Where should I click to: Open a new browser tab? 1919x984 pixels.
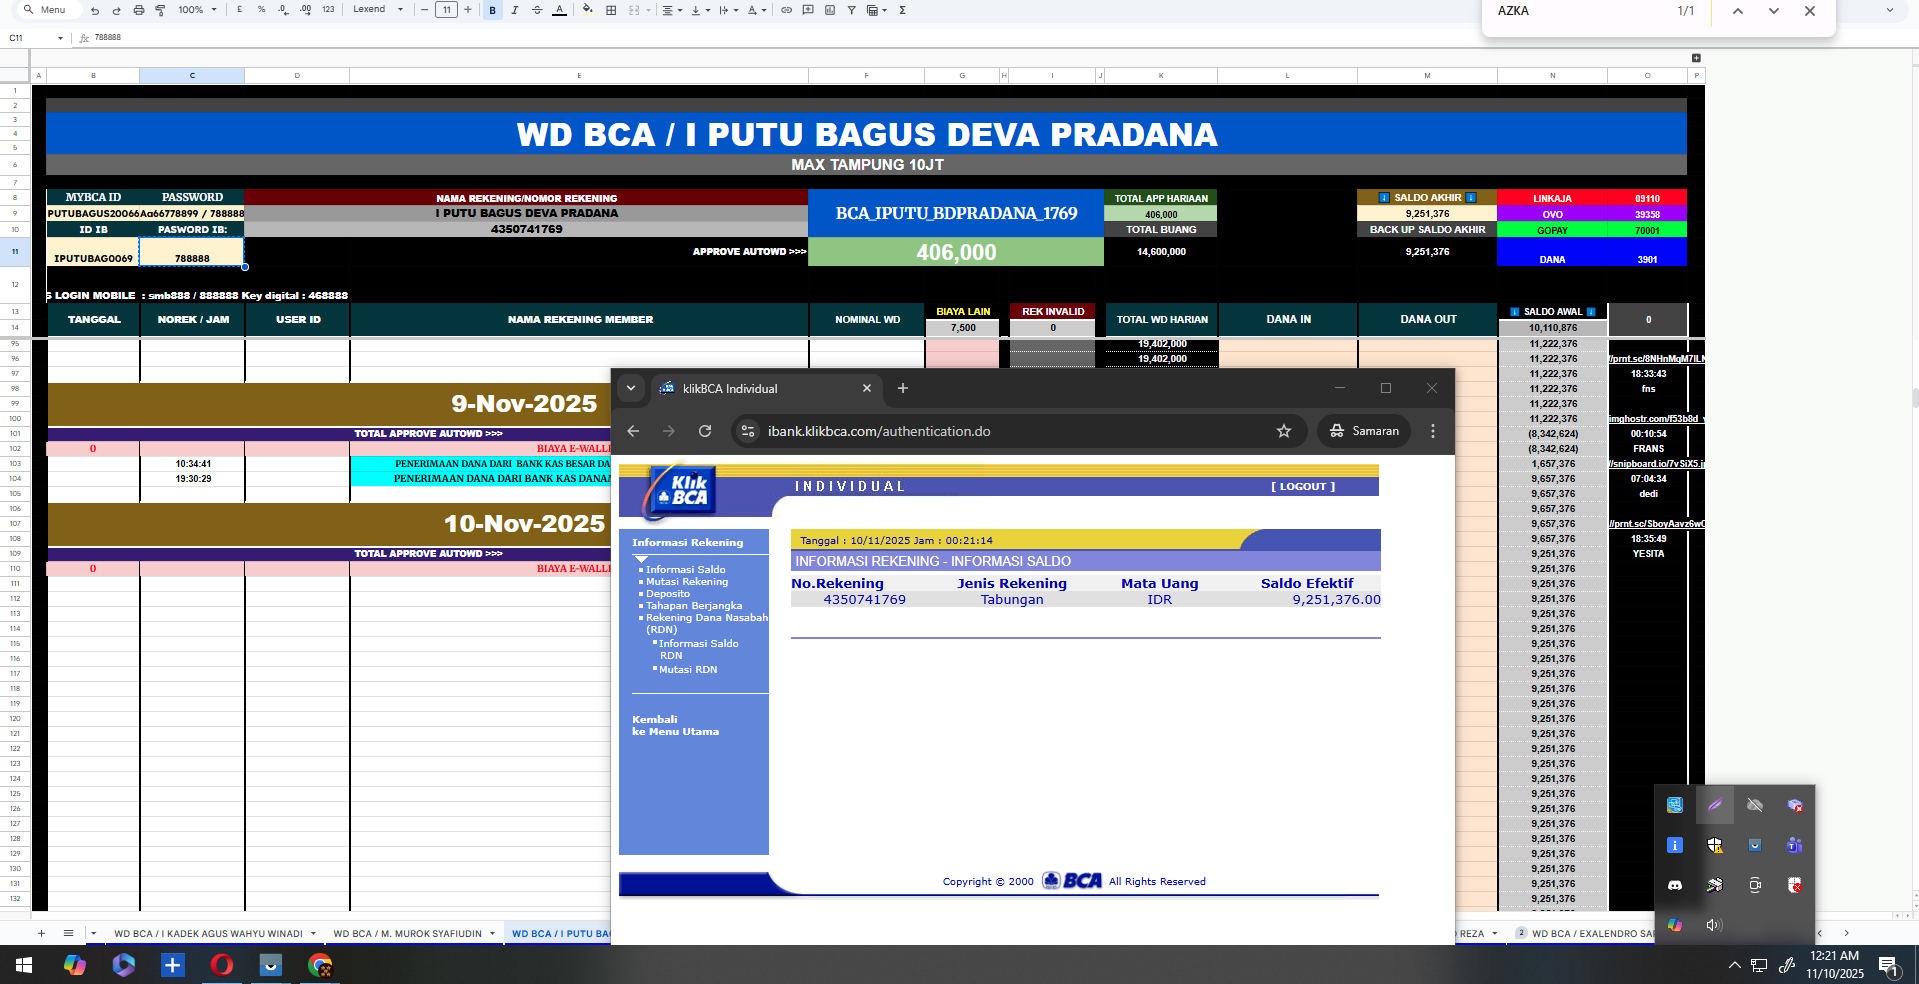click(x=903, y=388)
